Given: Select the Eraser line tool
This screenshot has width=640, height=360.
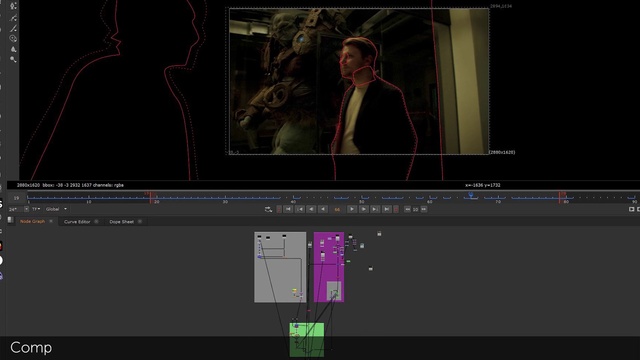Looking at the screenshot, I should (x=13, y=28).
